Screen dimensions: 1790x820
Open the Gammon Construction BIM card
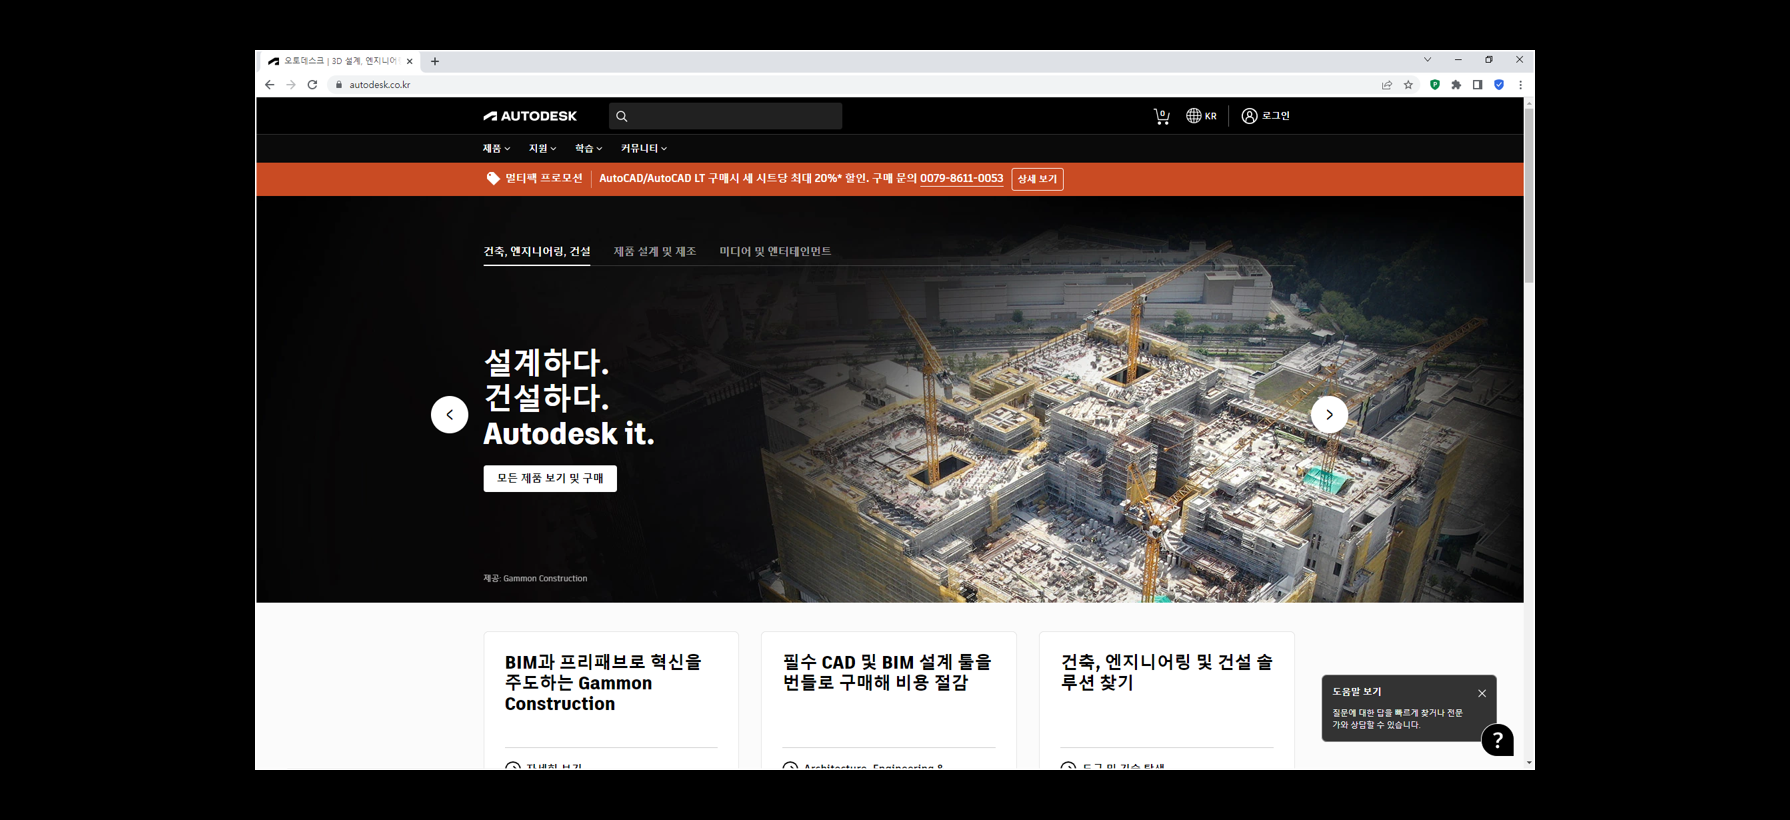click(x=611, y=700)
